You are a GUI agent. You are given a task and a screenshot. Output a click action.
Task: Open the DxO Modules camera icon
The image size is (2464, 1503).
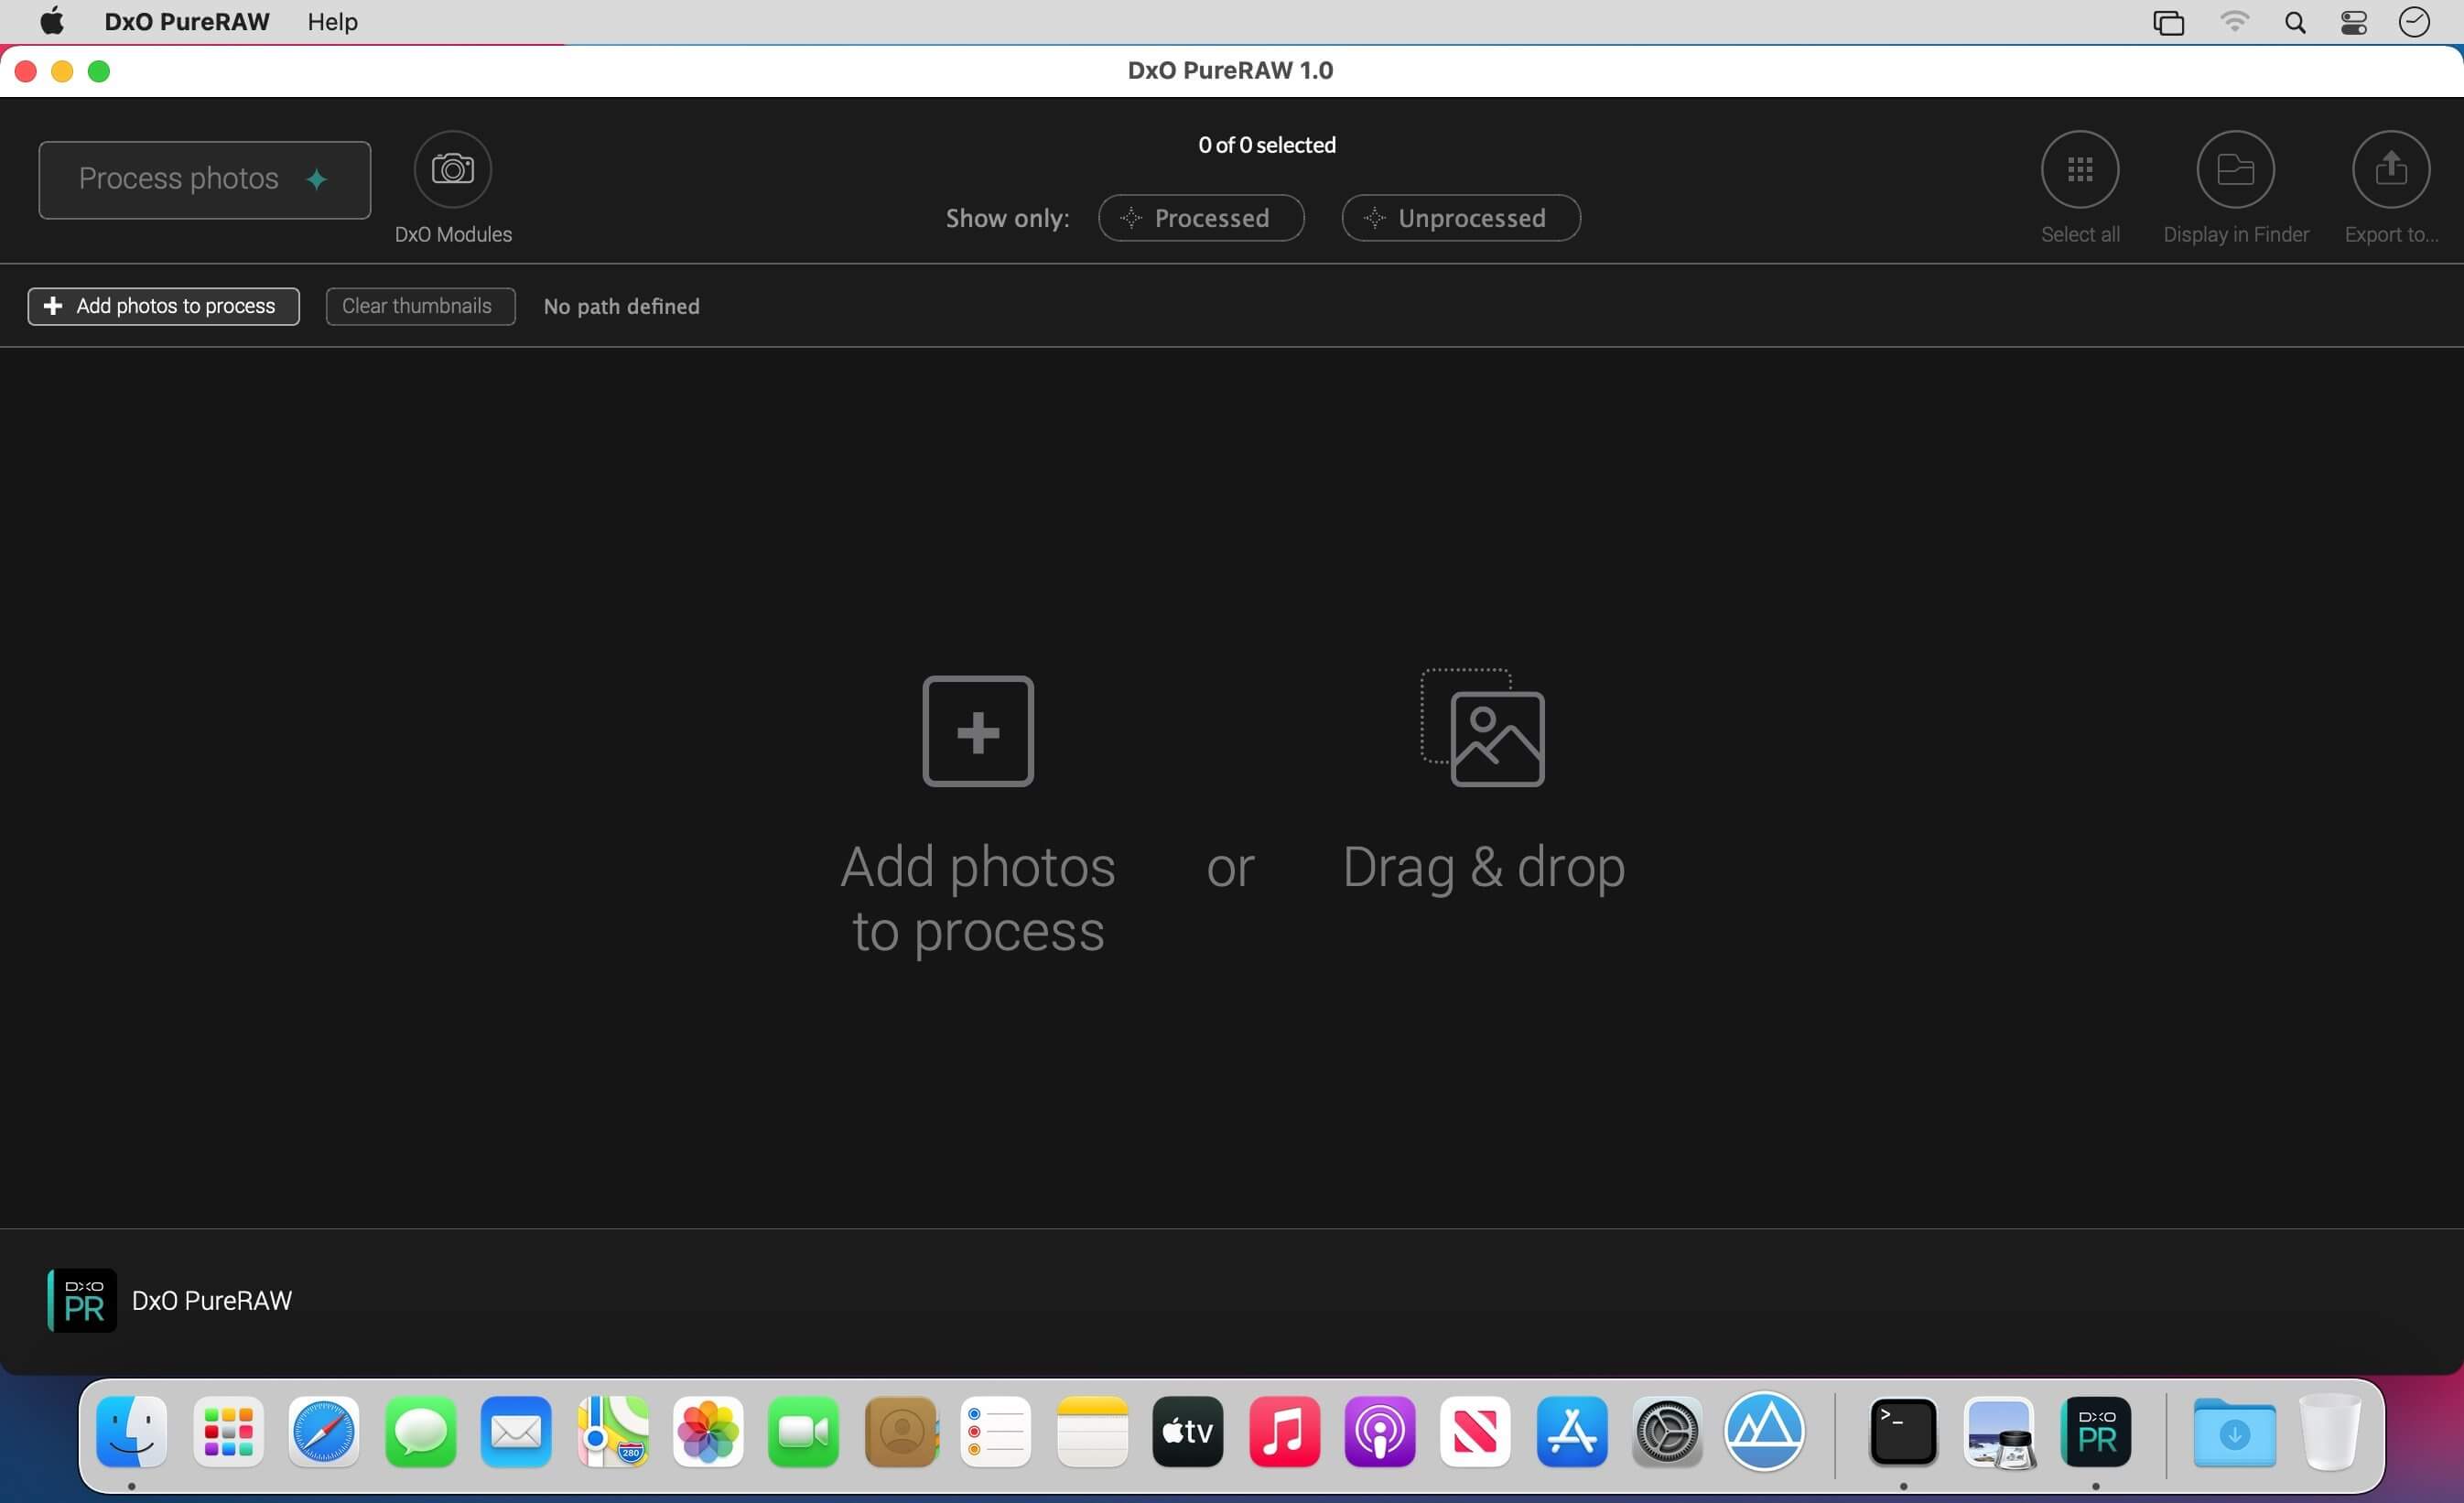point(452,169)
